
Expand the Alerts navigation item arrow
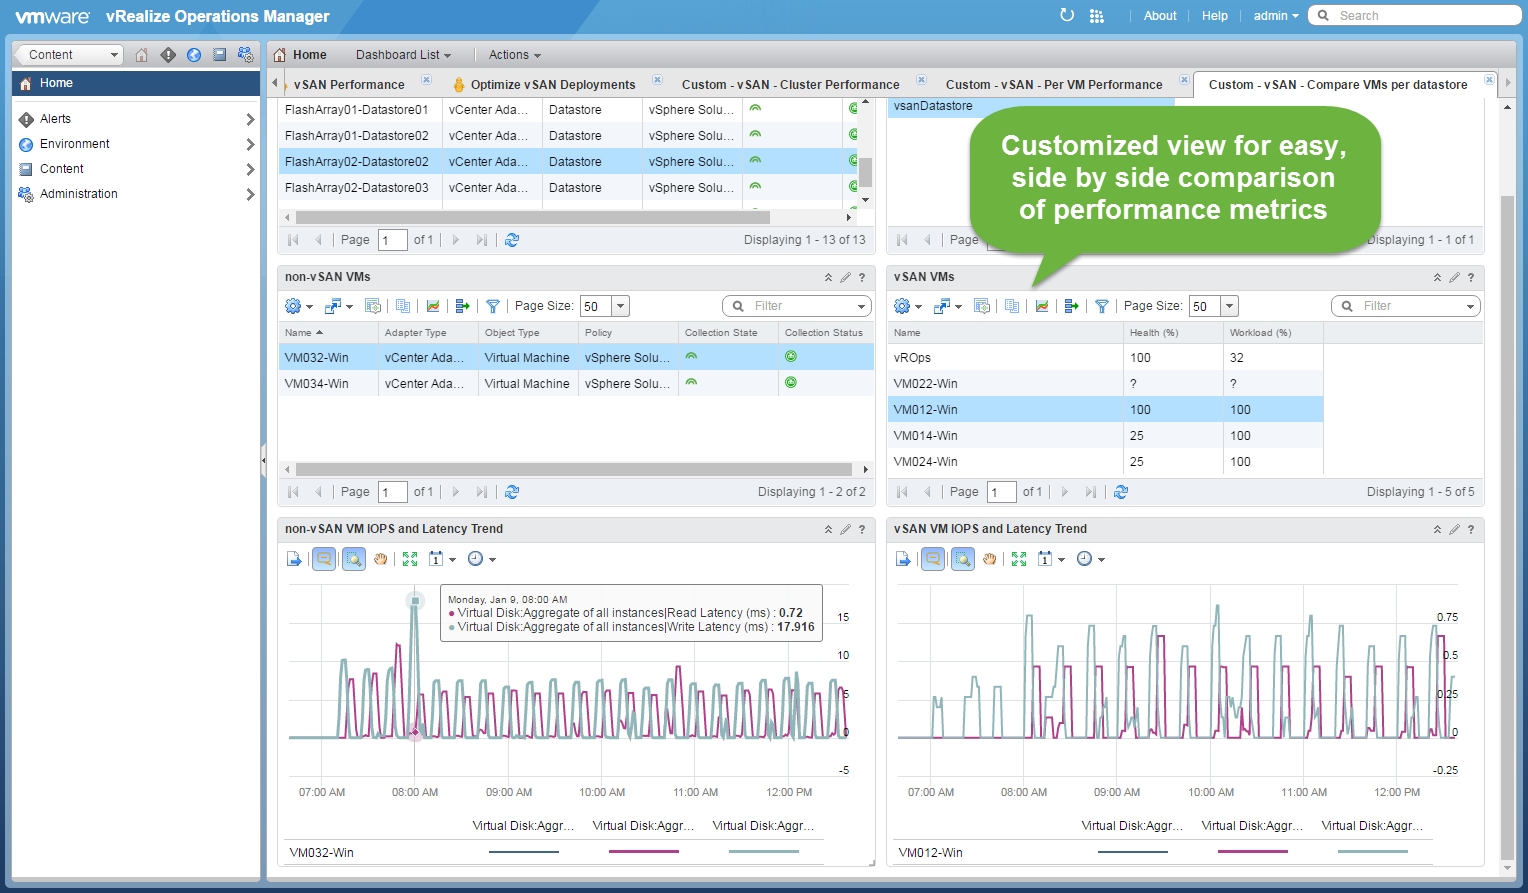pos(250,119)
